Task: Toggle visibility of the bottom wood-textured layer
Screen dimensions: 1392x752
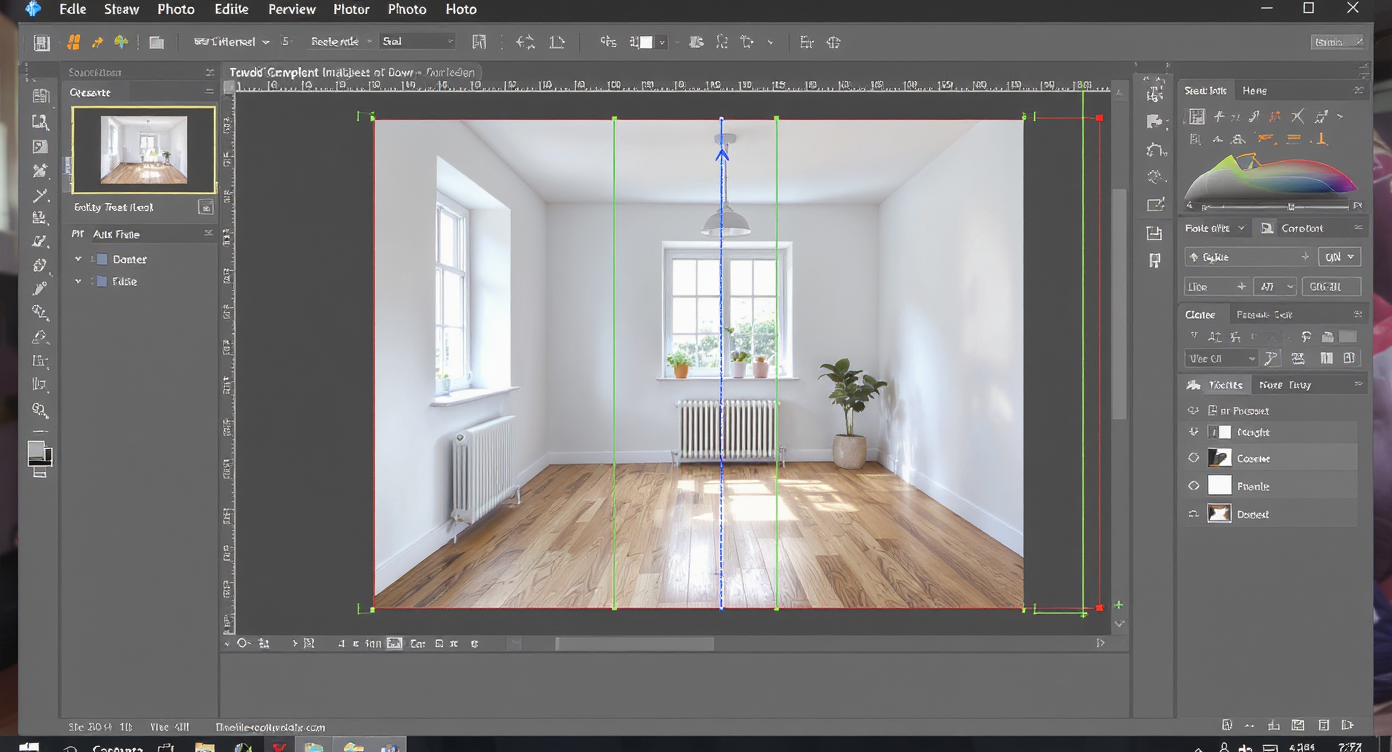Action: point(1193,513)
